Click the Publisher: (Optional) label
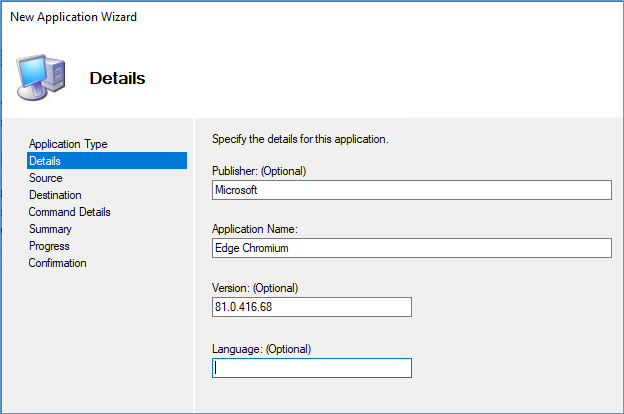 [x=259, y=171]
